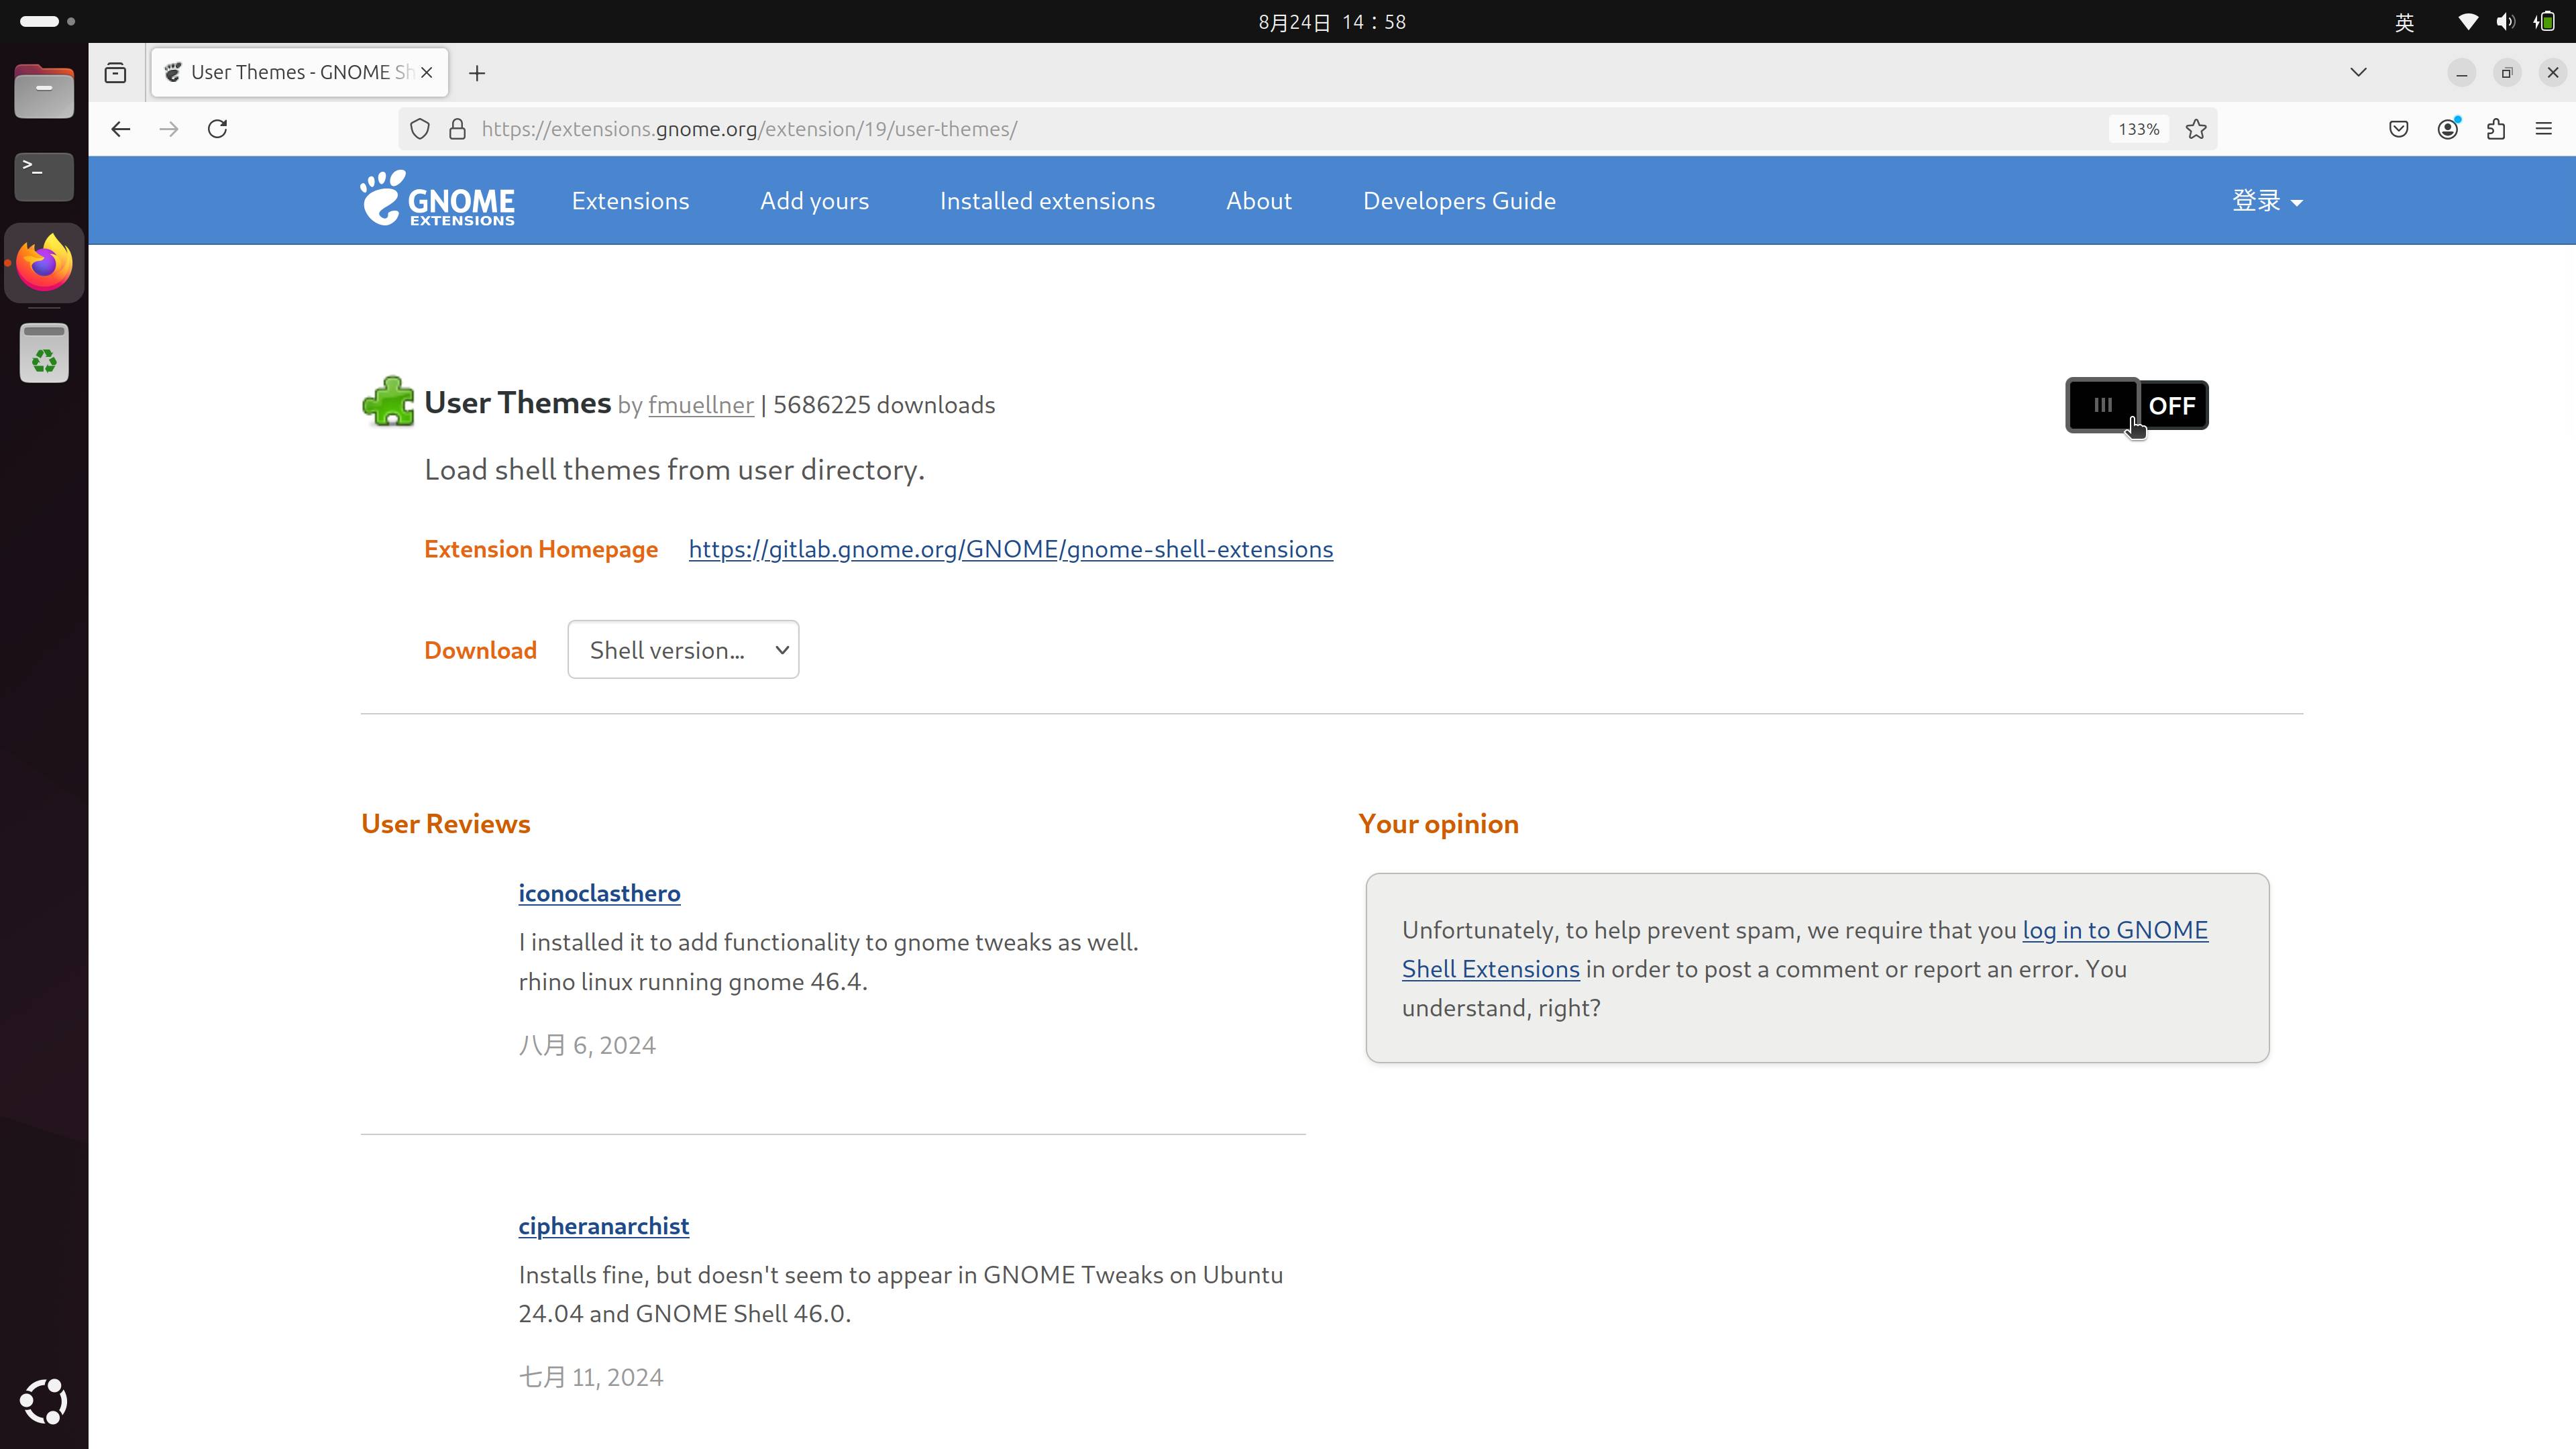
Task: Click the 七月 11, 2024 review date
Action: (591, 1377)
